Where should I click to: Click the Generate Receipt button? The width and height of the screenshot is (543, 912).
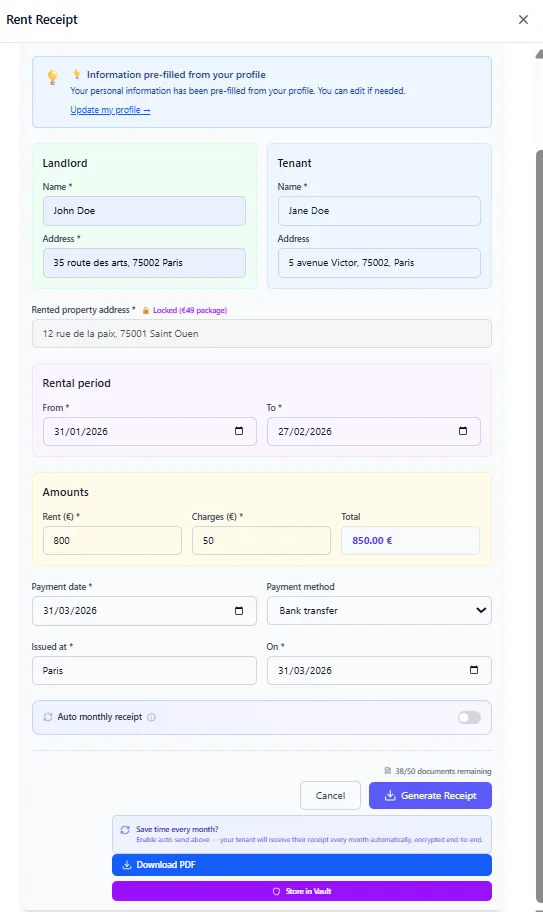tap(430, 796)
